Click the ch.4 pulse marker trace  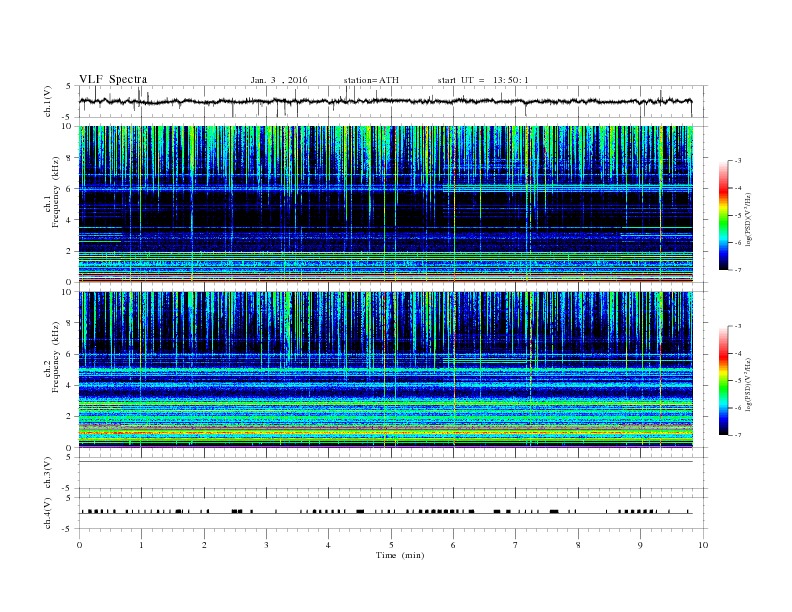click(386, 512)
